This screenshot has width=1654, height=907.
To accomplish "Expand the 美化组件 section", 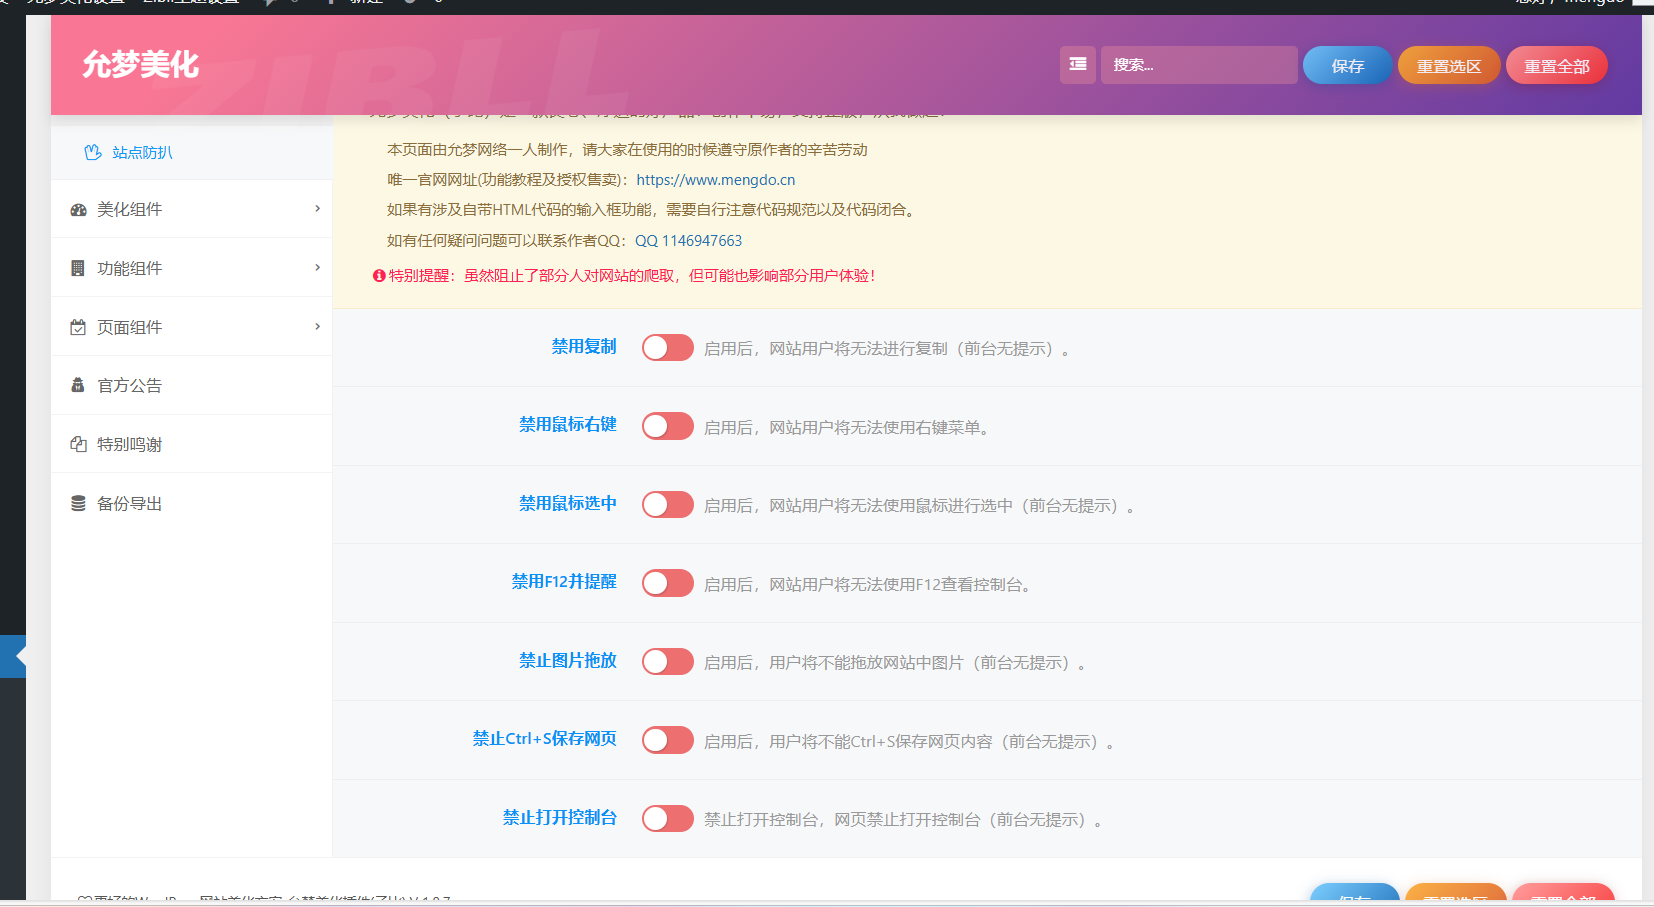I will 316,209.
